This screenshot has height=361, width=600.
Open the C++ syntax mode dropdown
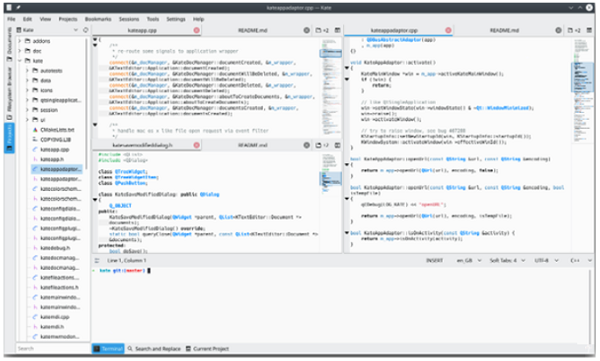[x=581, y=260]
